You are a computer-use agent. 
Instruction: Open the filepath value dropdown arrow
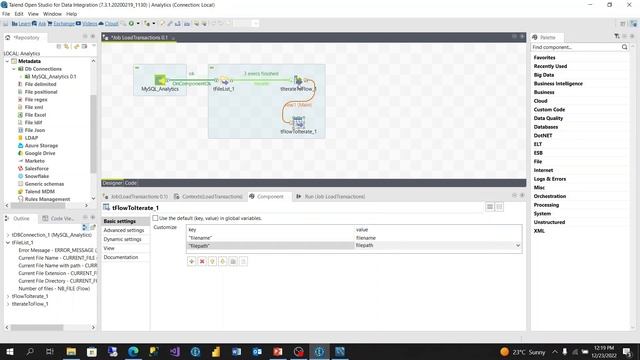(518, 246)
